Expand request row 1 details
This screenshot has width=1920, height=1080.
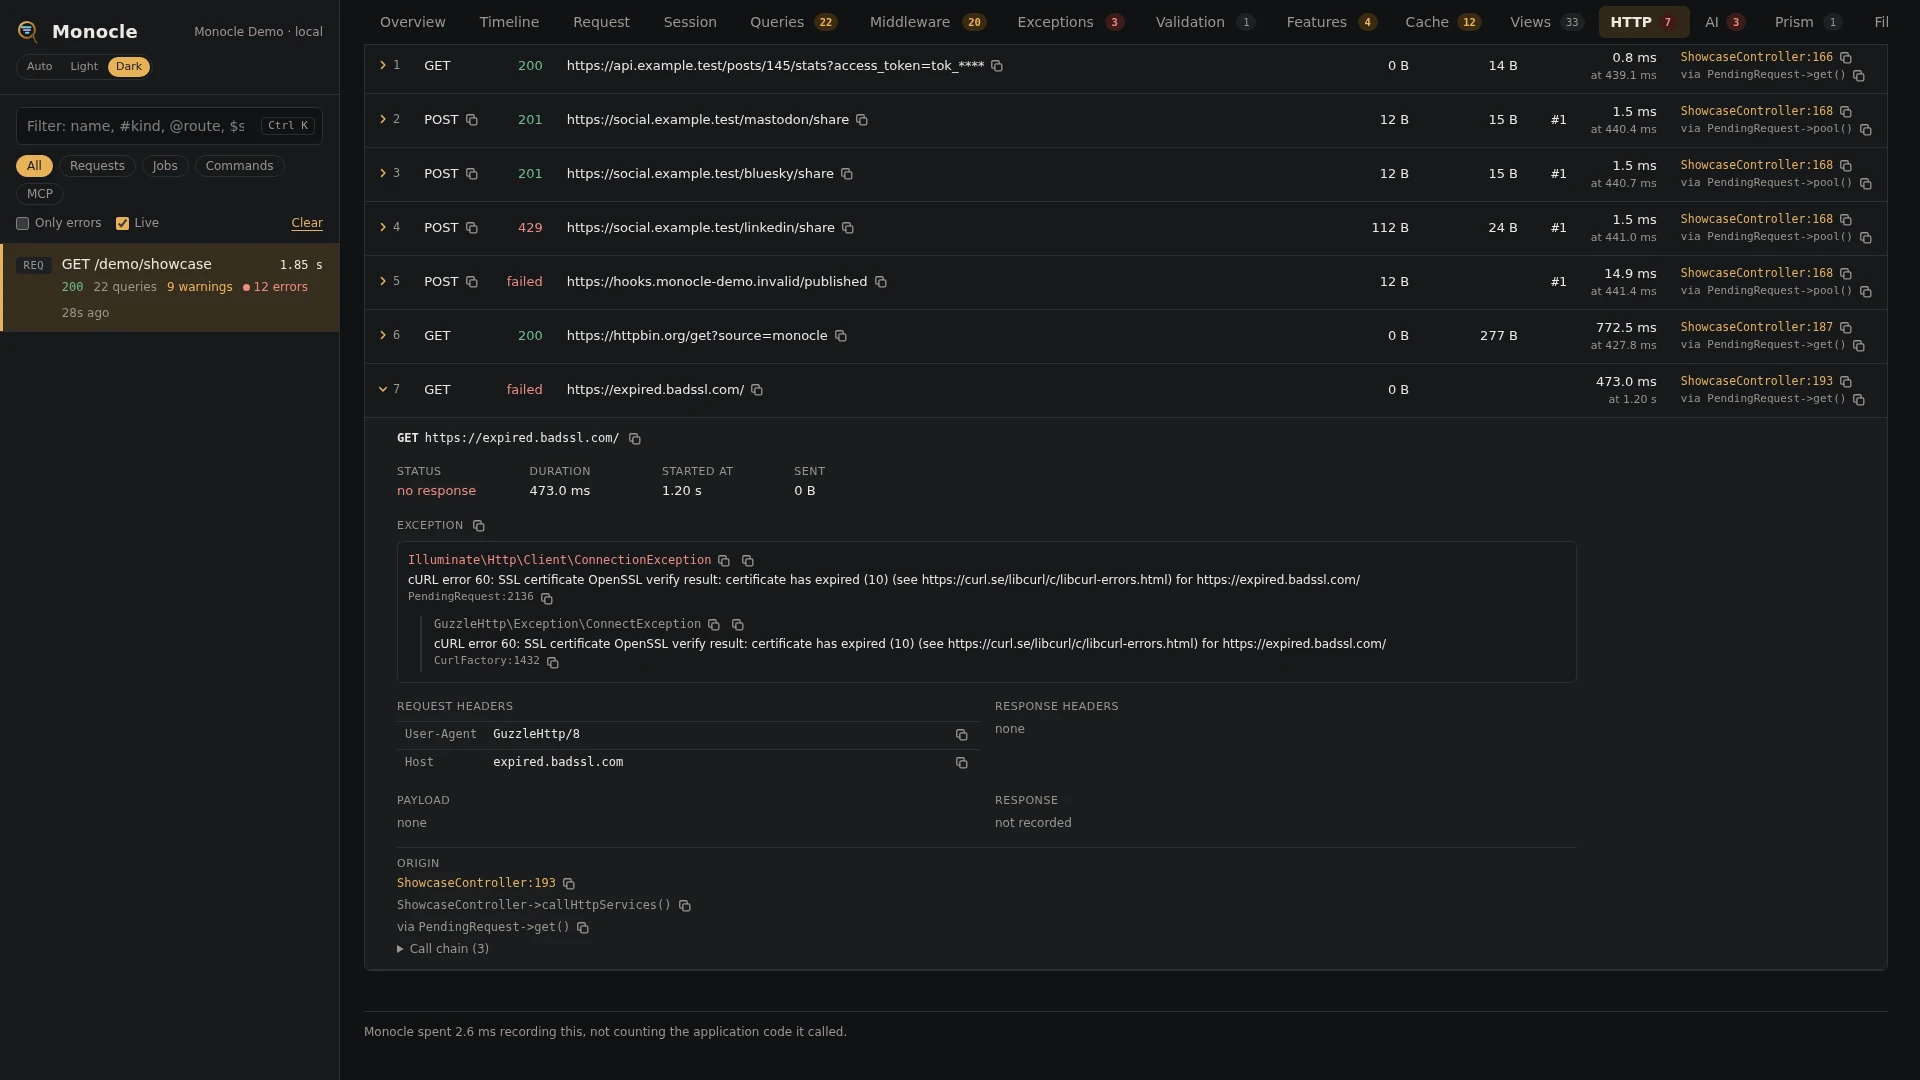point(383,65)
